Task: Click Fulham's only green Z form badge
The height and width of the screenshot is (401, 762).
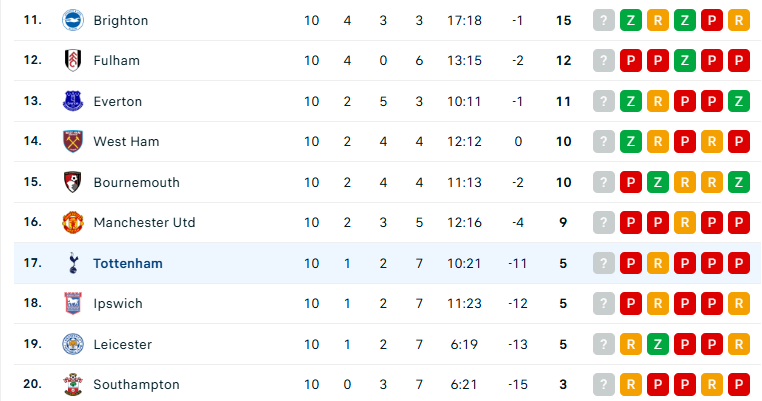Action: [685, 61]
